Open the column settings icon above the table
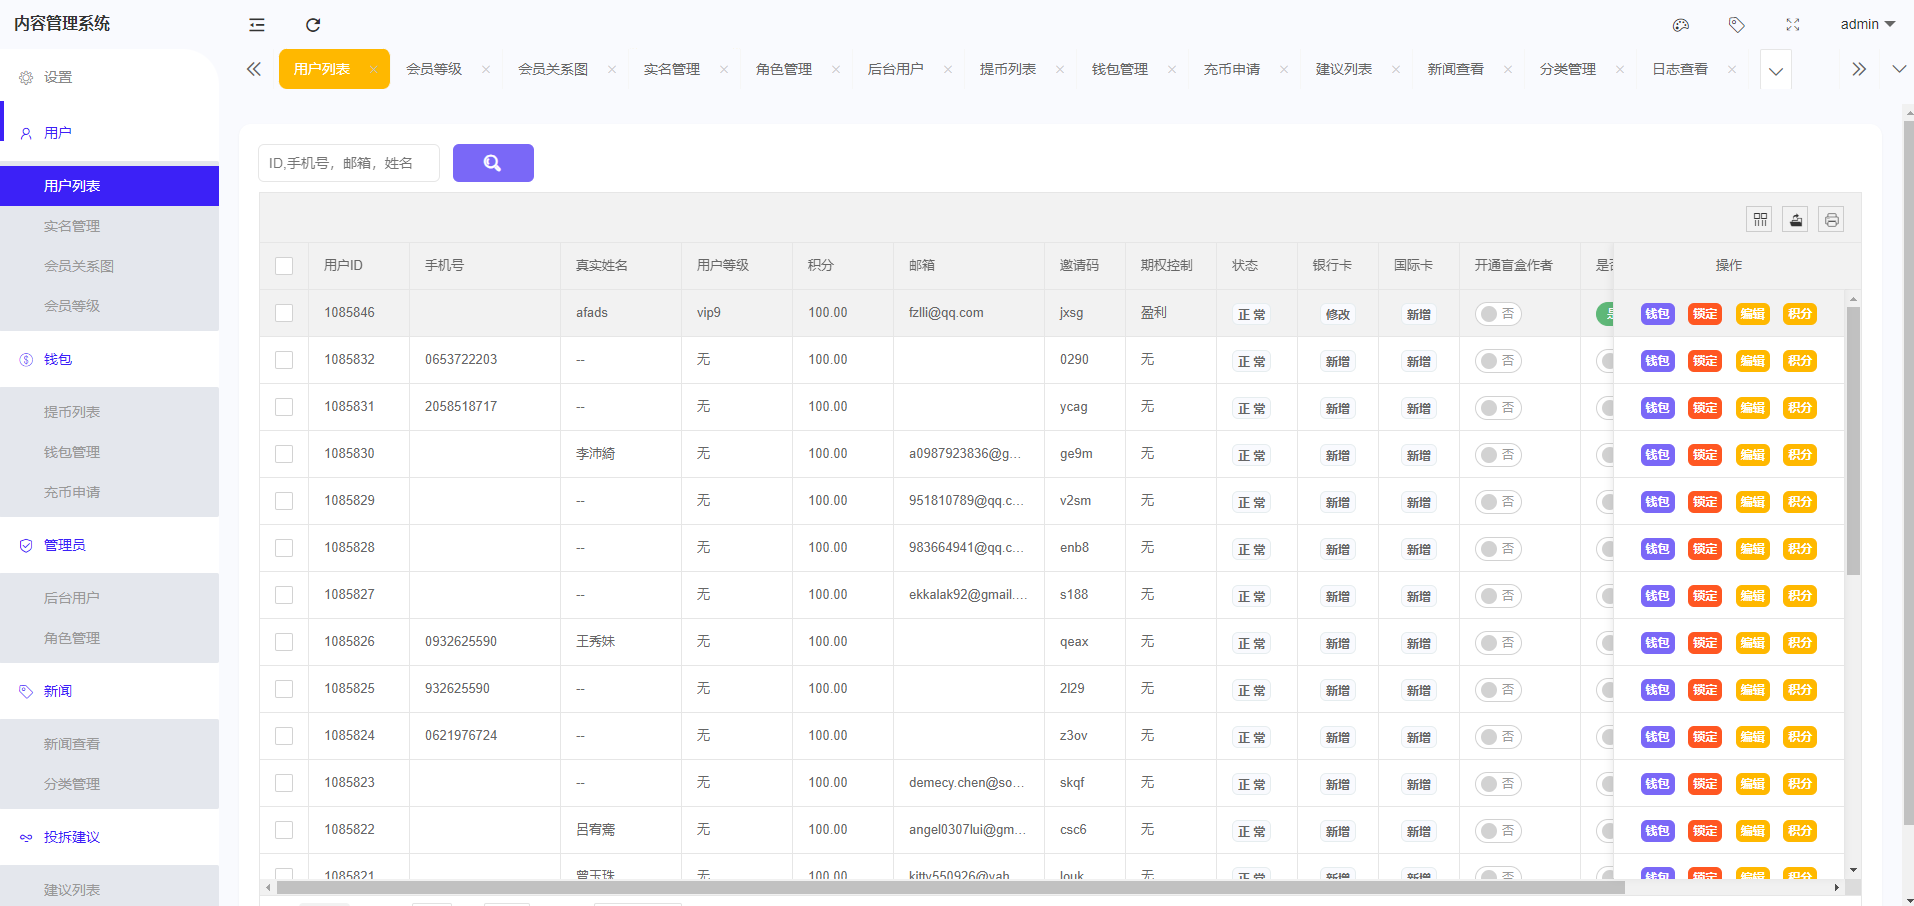Screen dimensions: 1914x906 (1759, 218)
